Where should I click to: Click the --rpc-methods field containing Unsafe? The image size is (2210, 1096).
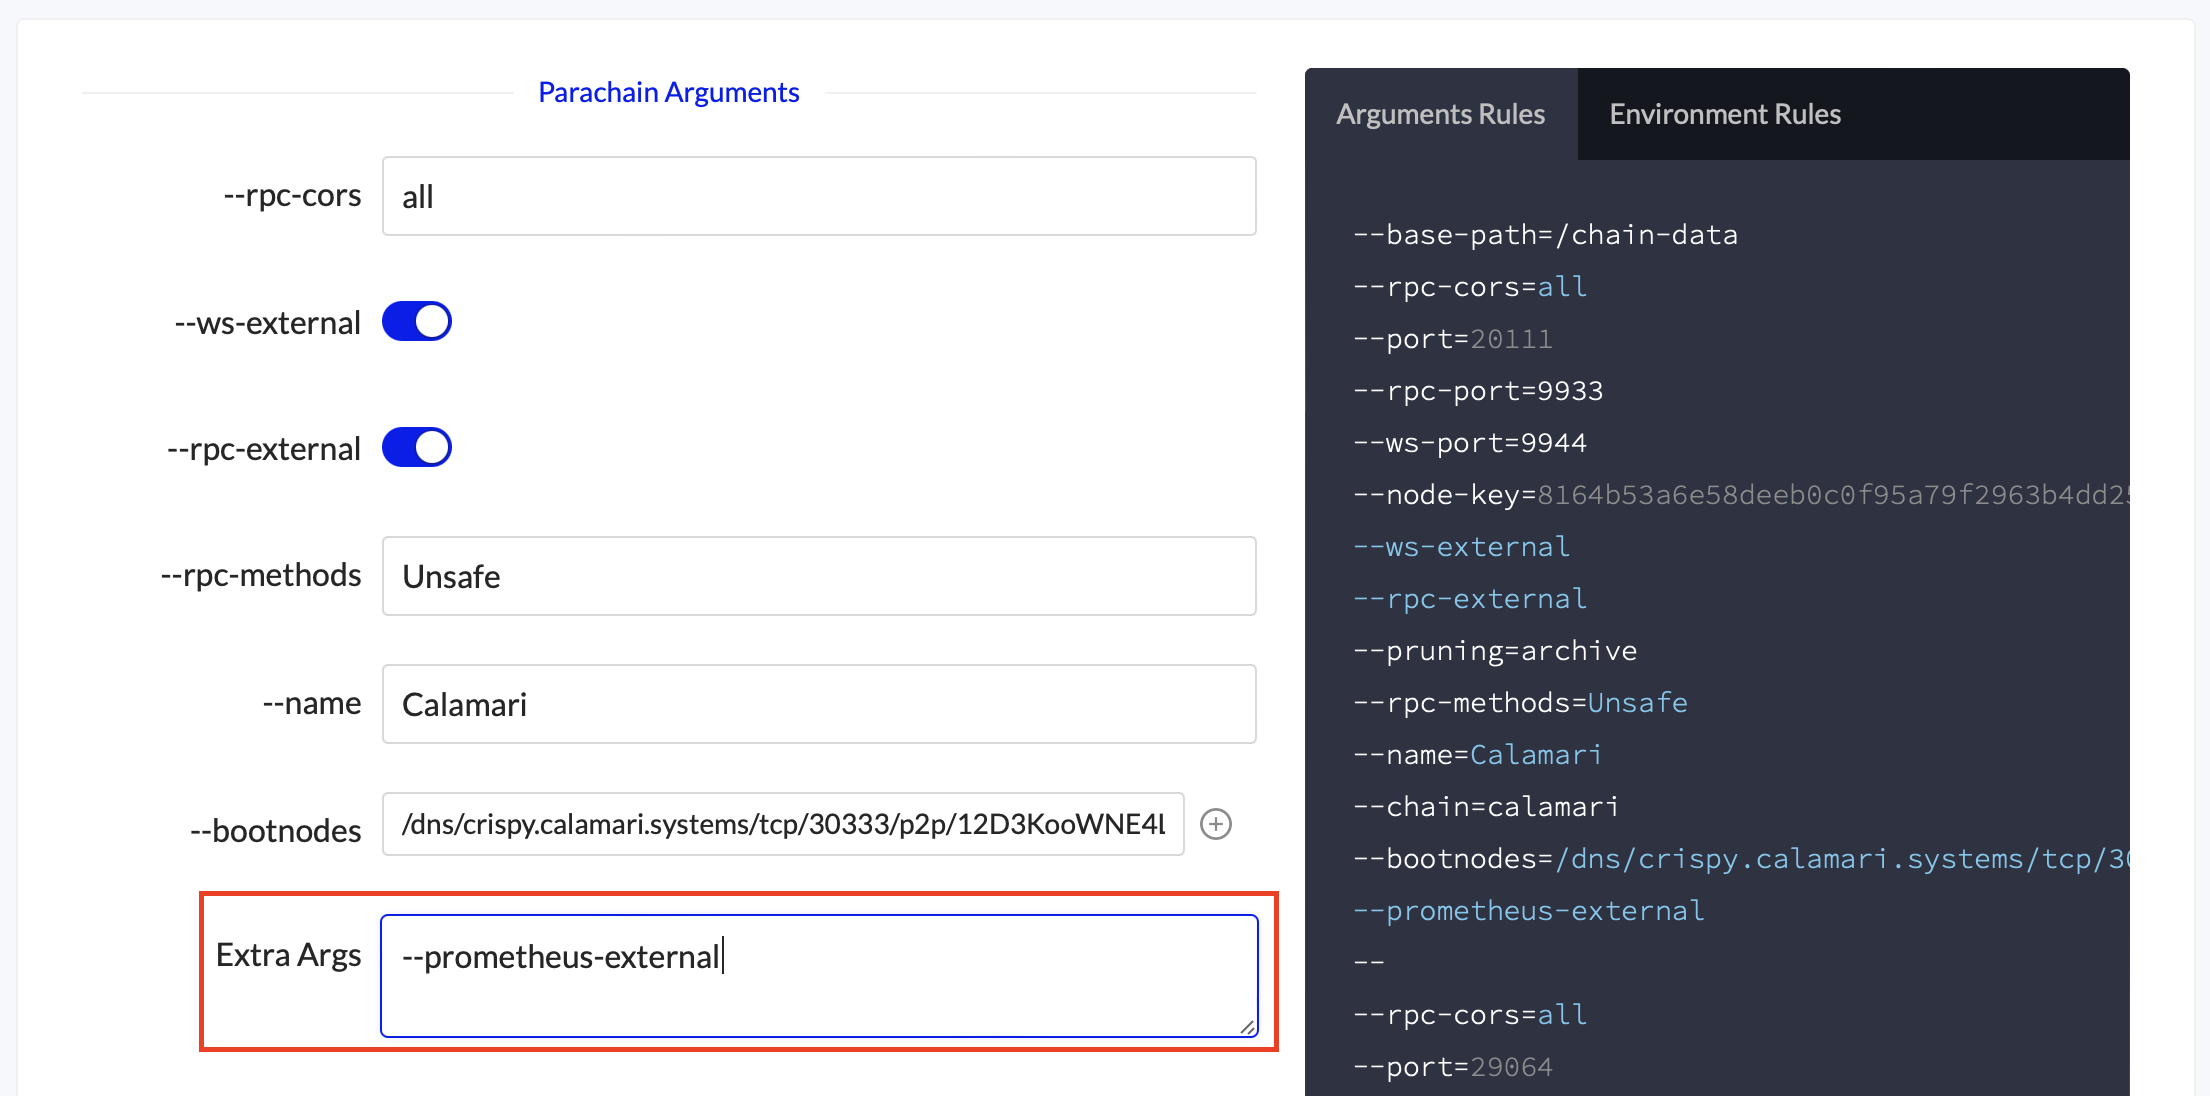pyautogui.click(x=818, y=576)
